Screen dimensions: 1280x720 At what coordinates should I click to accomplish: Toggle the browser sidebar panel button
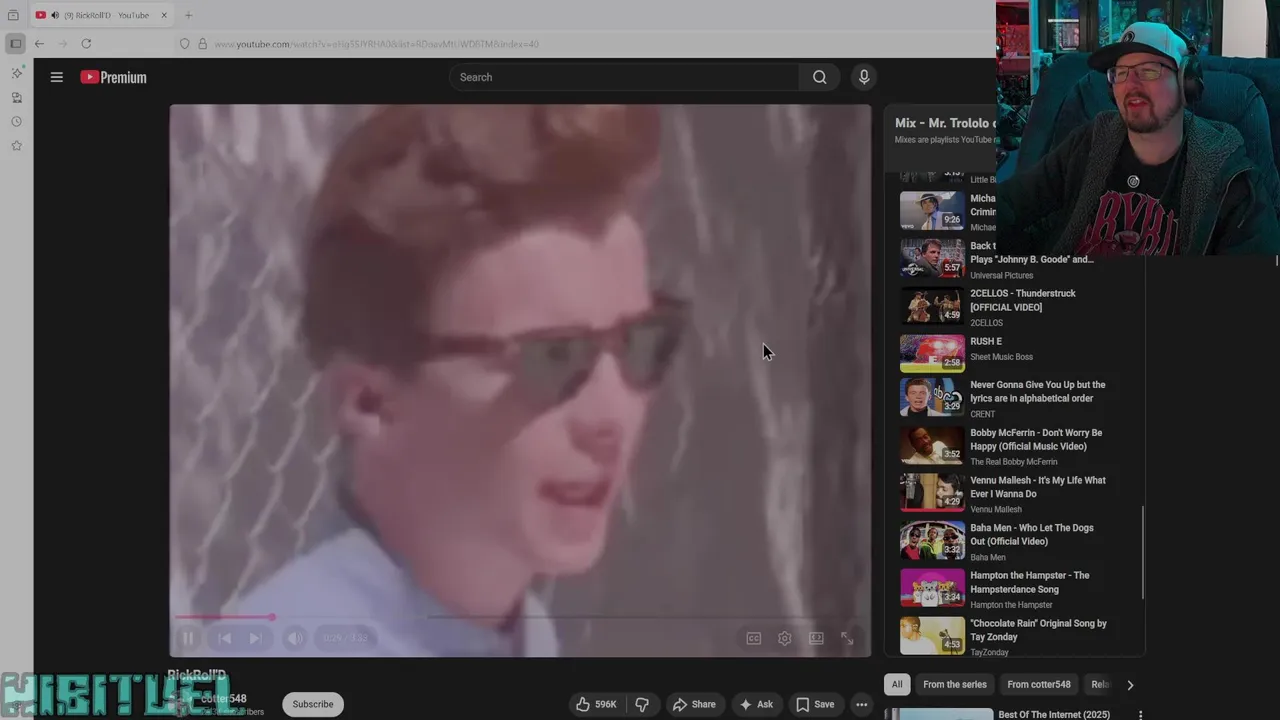15,44
